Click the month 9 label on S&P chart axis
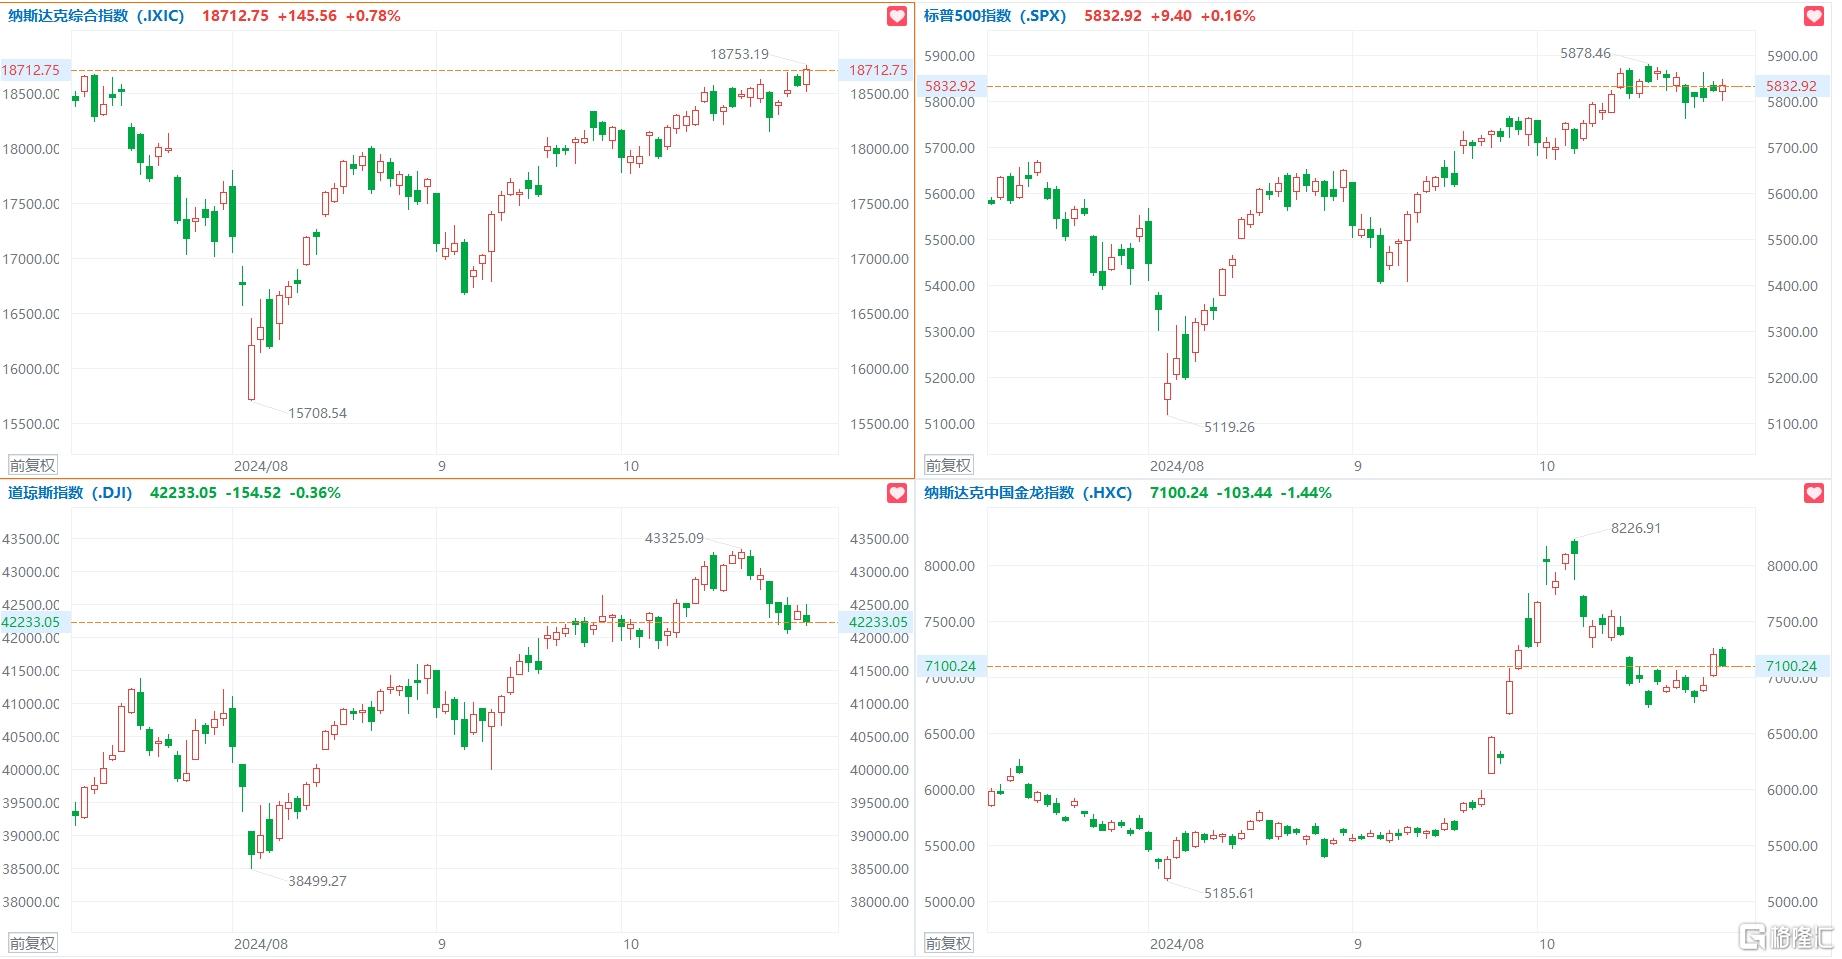 coord(1358,466)
